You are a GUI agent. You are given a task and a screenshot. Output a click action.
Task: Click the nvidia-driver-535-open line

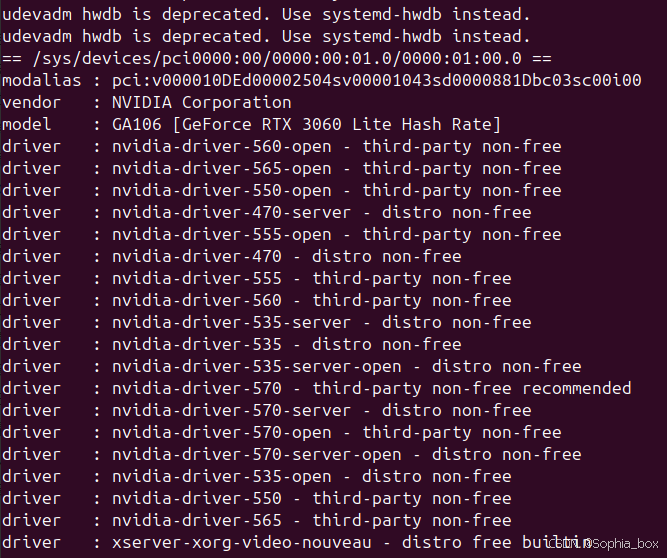click(x=257, y=477)
